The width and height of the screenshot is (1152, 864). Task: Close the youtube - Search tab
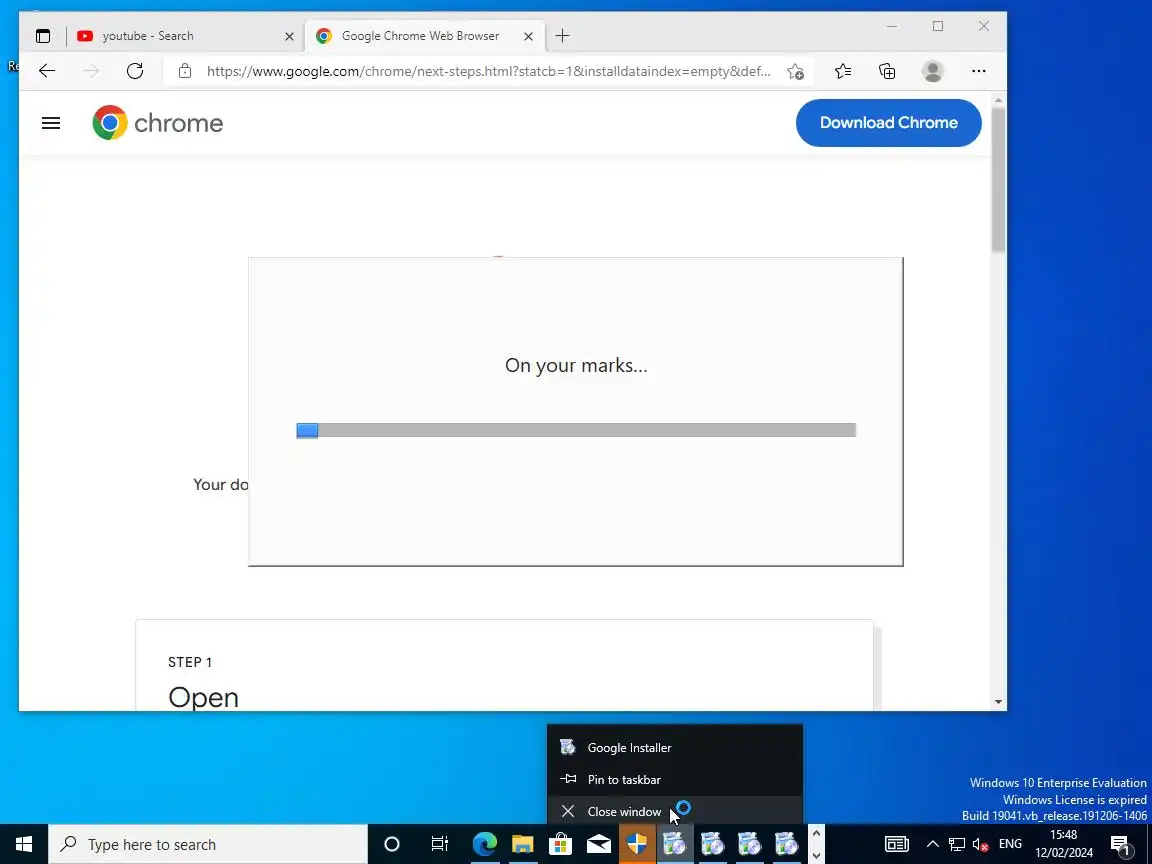click(x=289, y=36)
